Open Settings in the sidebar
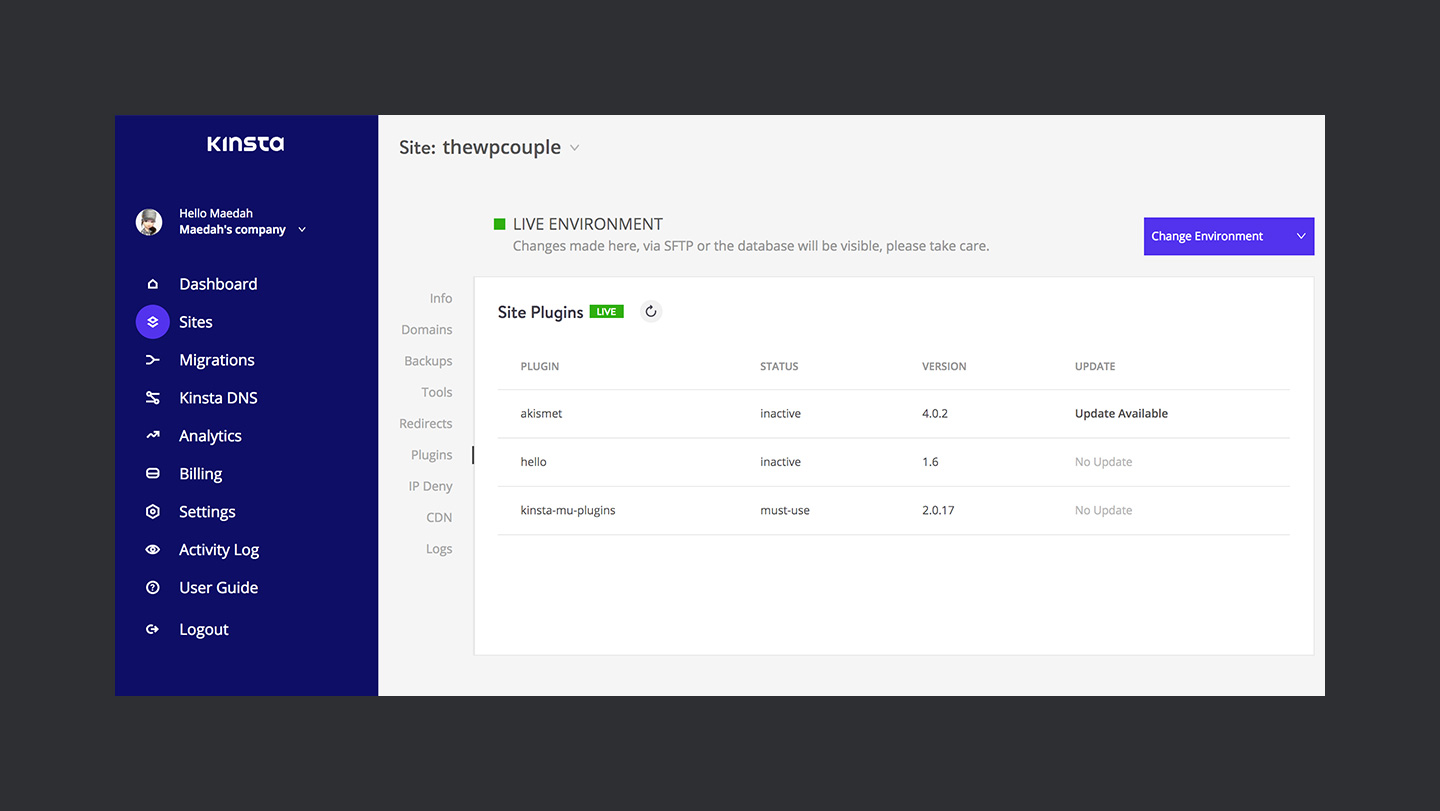This screenshot has width=1440, height=811. [207, 512]
